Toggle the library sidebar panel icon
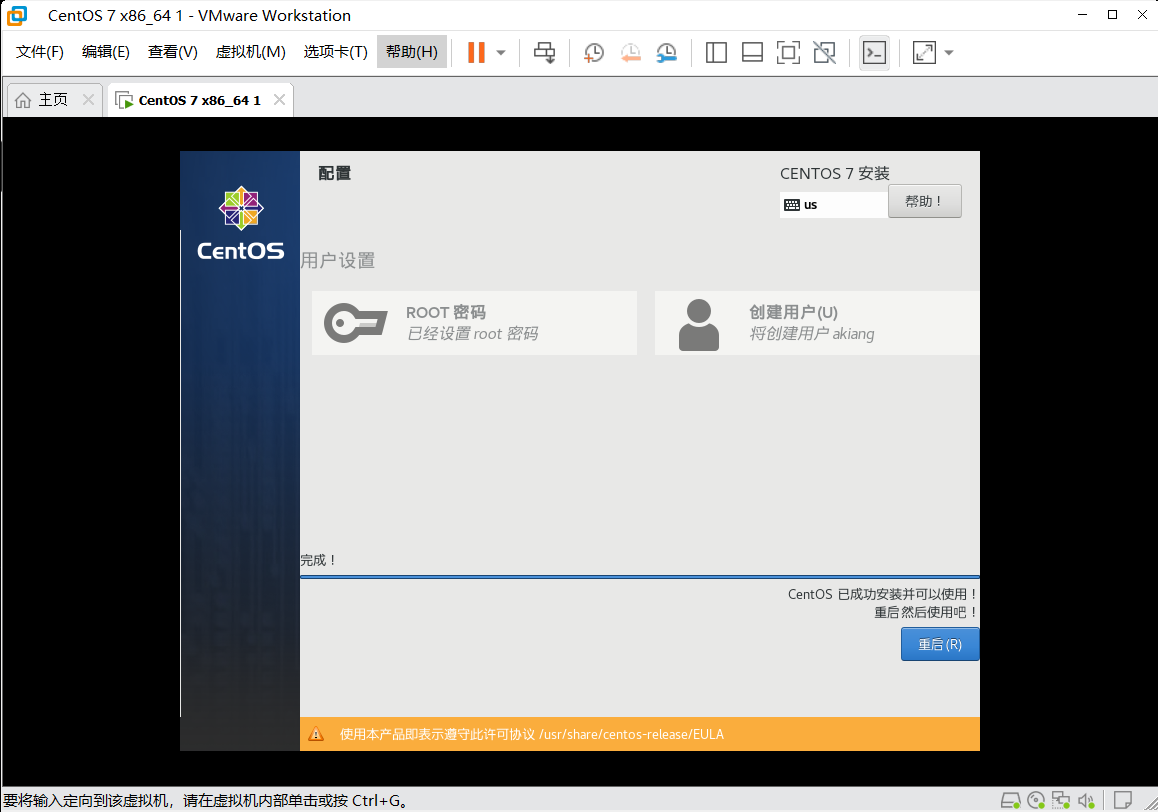Image resolution: width=1158 pixels, height=812 pixels. pyautogui.click(x=716, y=52)
